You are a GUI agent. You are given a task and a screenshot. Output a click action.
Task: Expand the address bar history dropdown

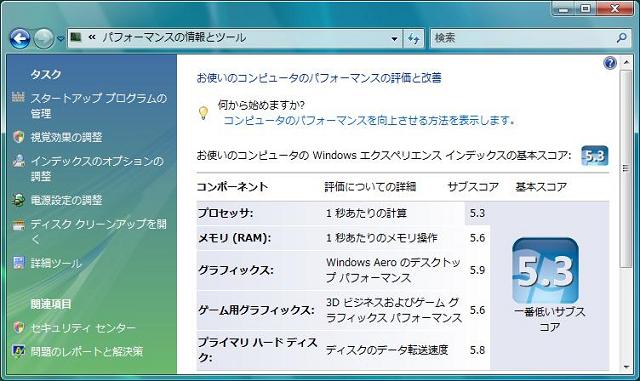394,38
